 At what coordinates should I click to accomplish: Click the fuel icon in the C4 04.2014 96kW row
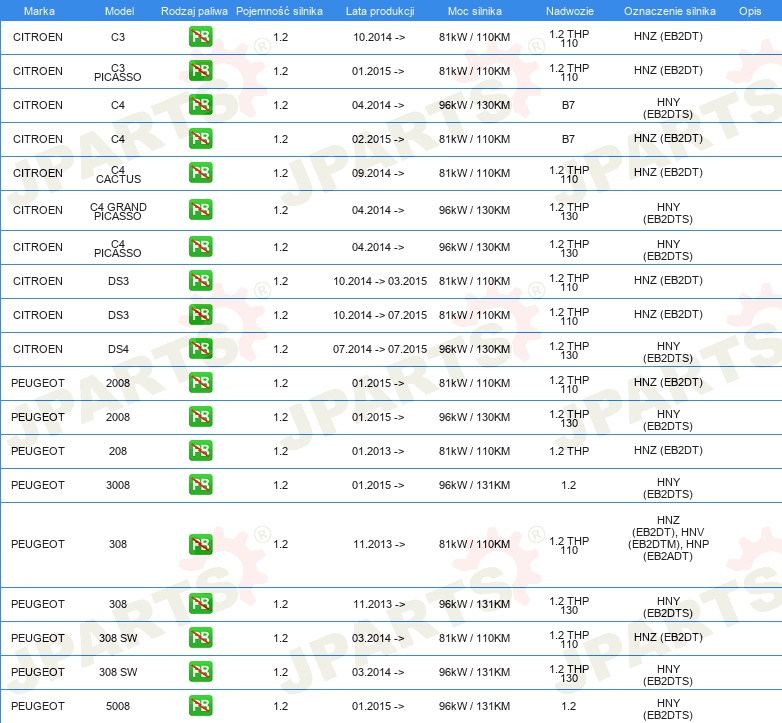pos(200,105)
